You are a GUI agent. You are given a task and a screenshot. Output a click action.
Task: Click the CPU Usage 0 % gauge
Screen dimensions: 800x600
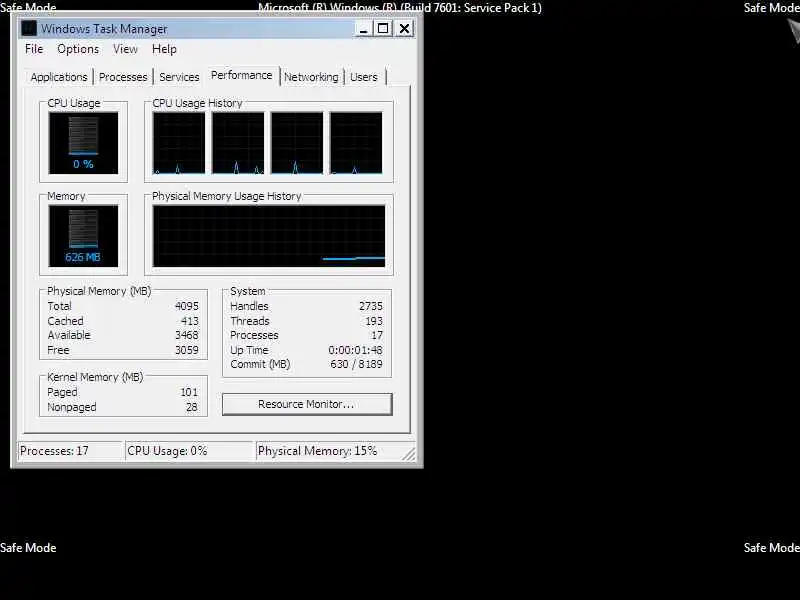pos(83,143)
